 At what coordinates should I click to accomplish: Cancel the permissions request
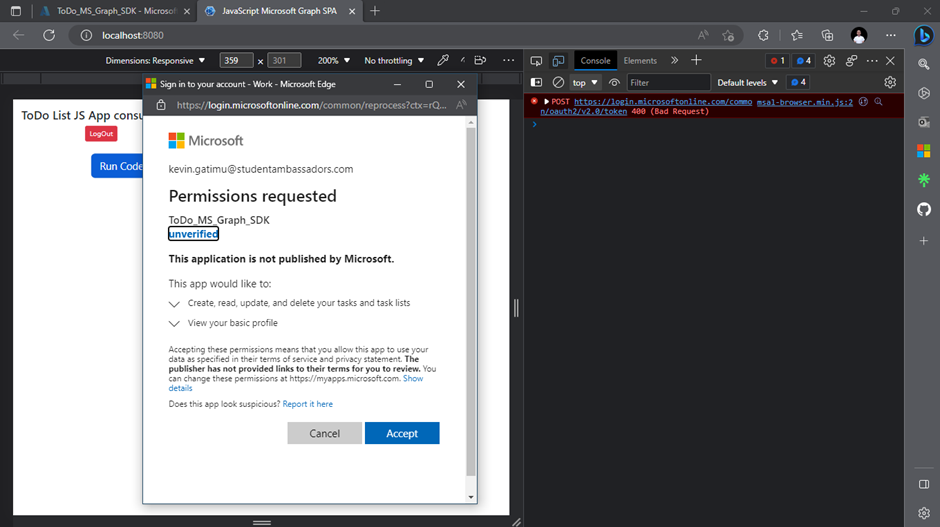click(x=324, y=433)
